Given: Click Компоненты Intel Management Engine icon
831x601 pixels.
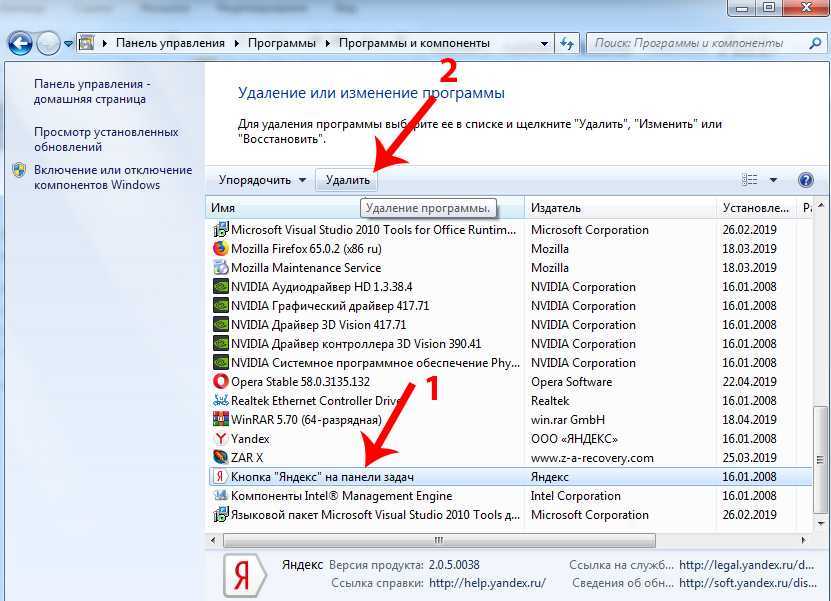Looking at the screenshot, I should 220,496.
